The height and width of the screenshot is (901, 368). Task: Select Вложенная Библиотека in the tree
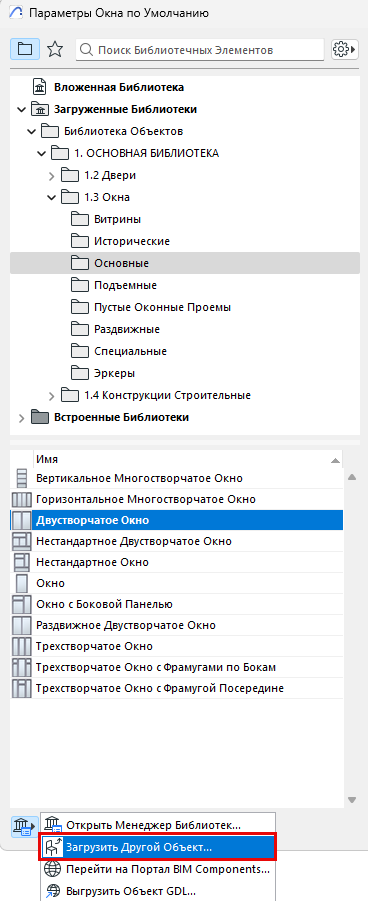coord(118,87)
